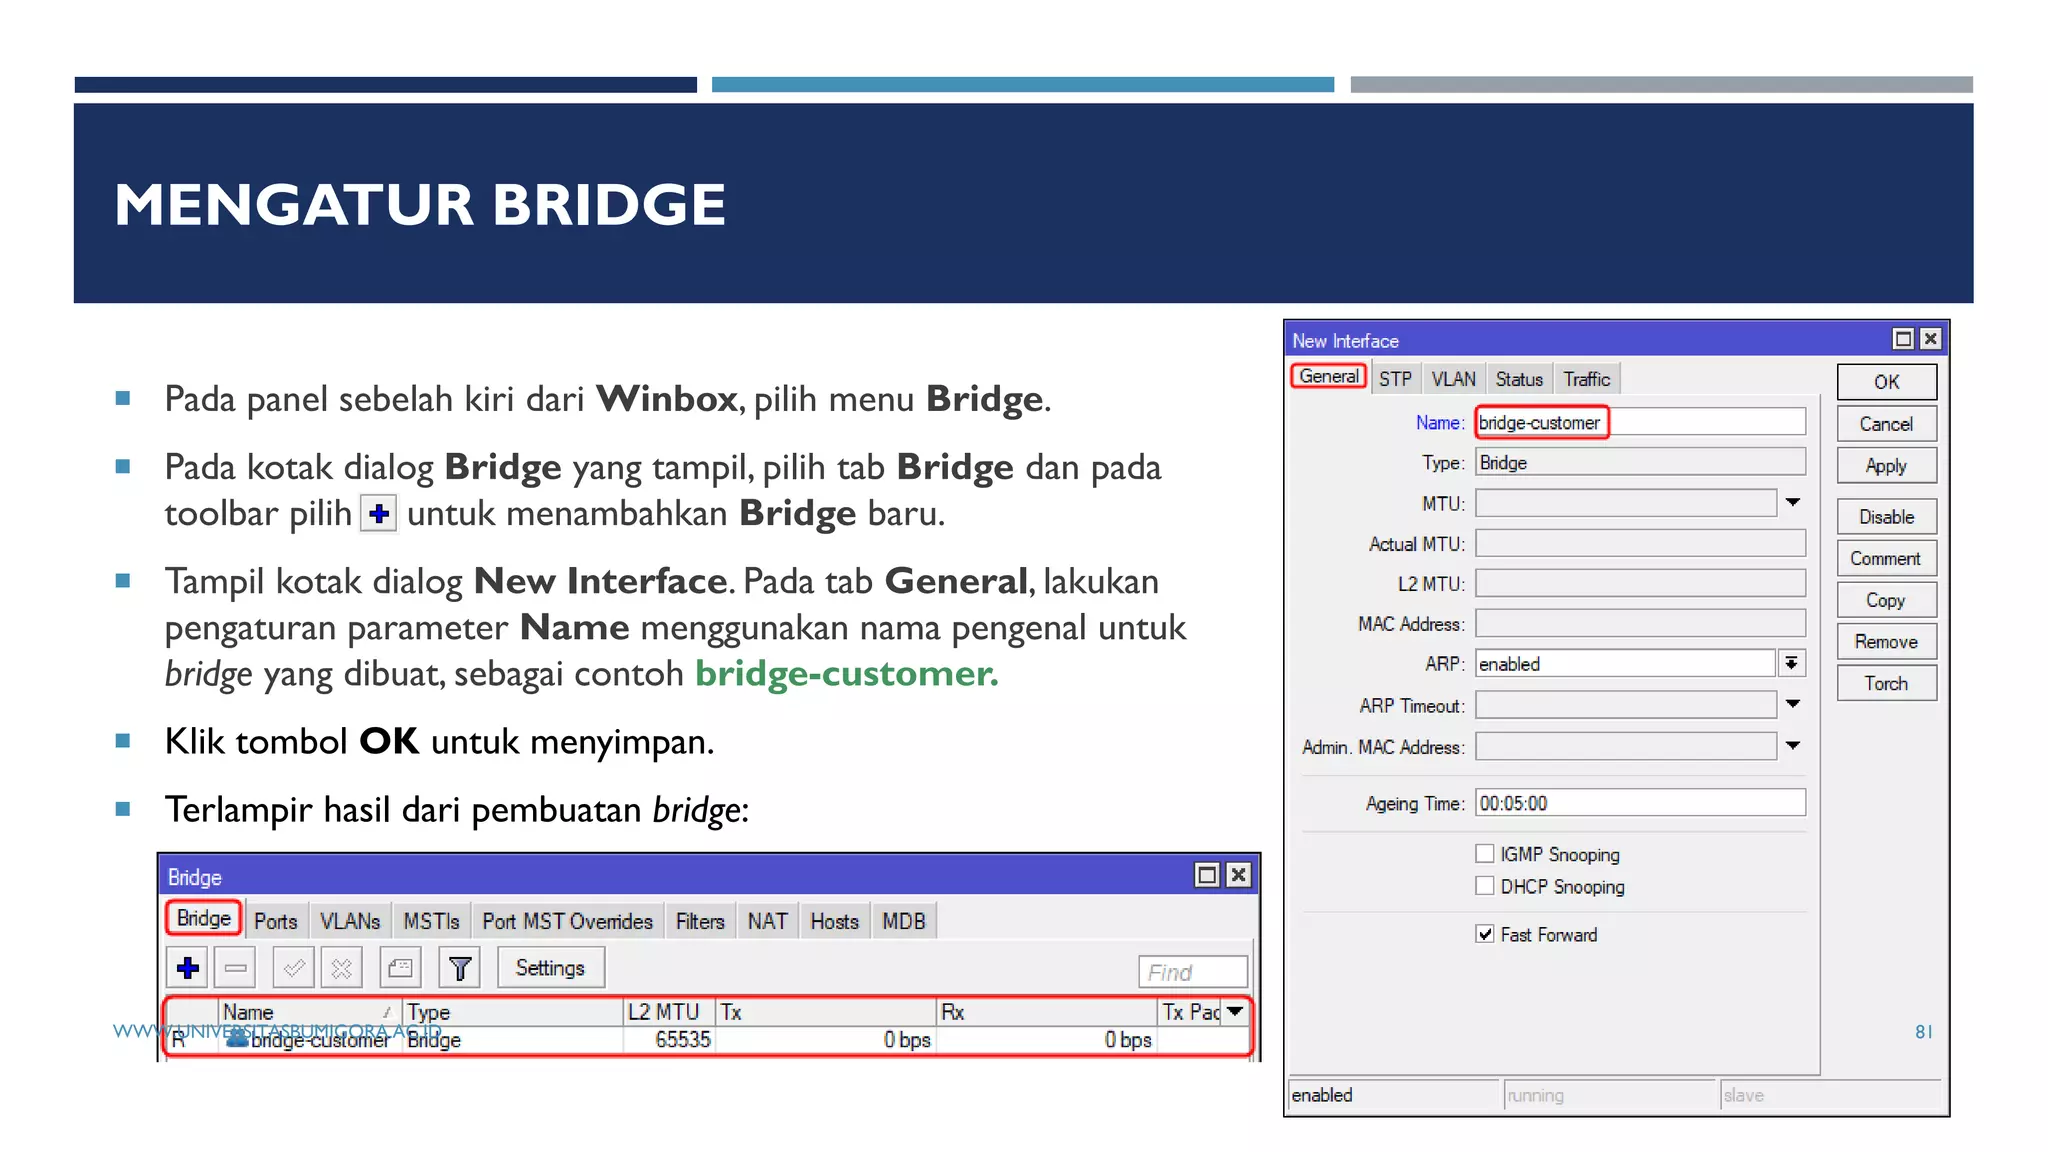Click the Cancel button

[1887, 424]
